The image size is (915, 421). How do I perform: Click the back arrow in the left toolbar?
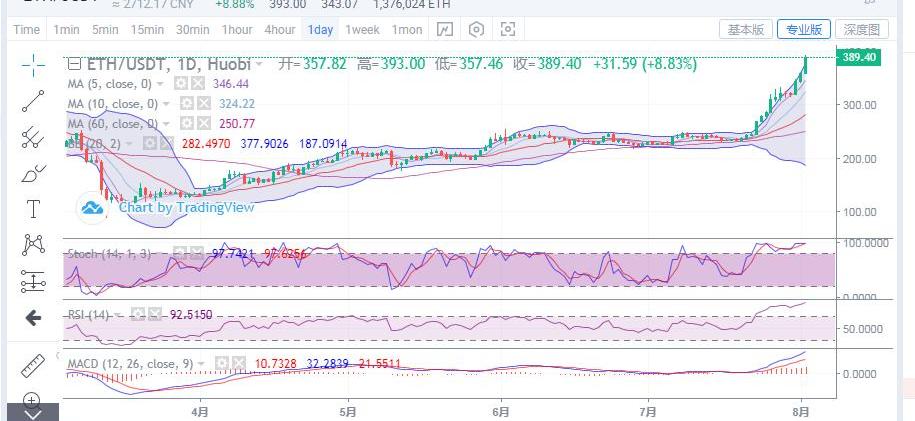click(33, 318)
